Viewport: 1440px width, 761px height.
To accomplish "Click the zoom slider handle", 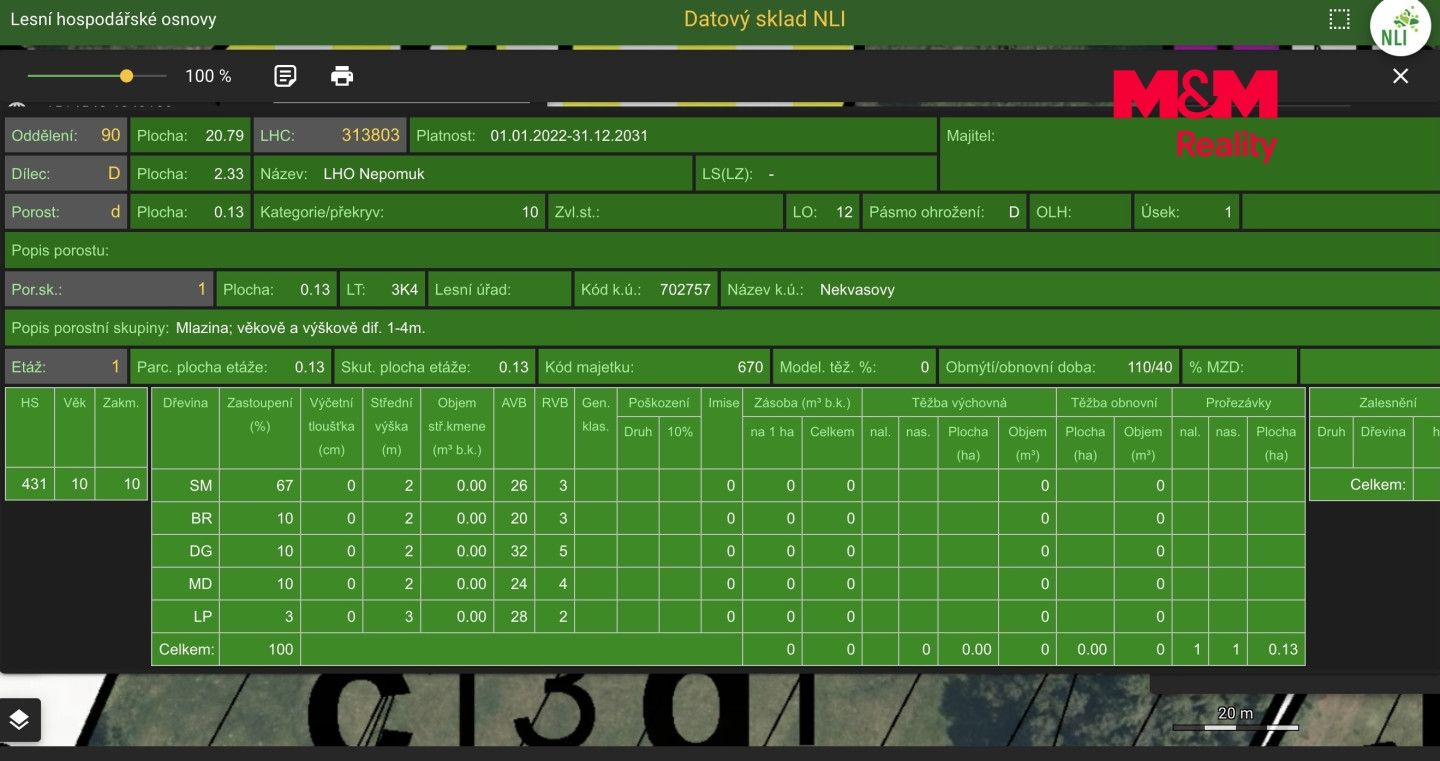I will (x=126, y=76).
